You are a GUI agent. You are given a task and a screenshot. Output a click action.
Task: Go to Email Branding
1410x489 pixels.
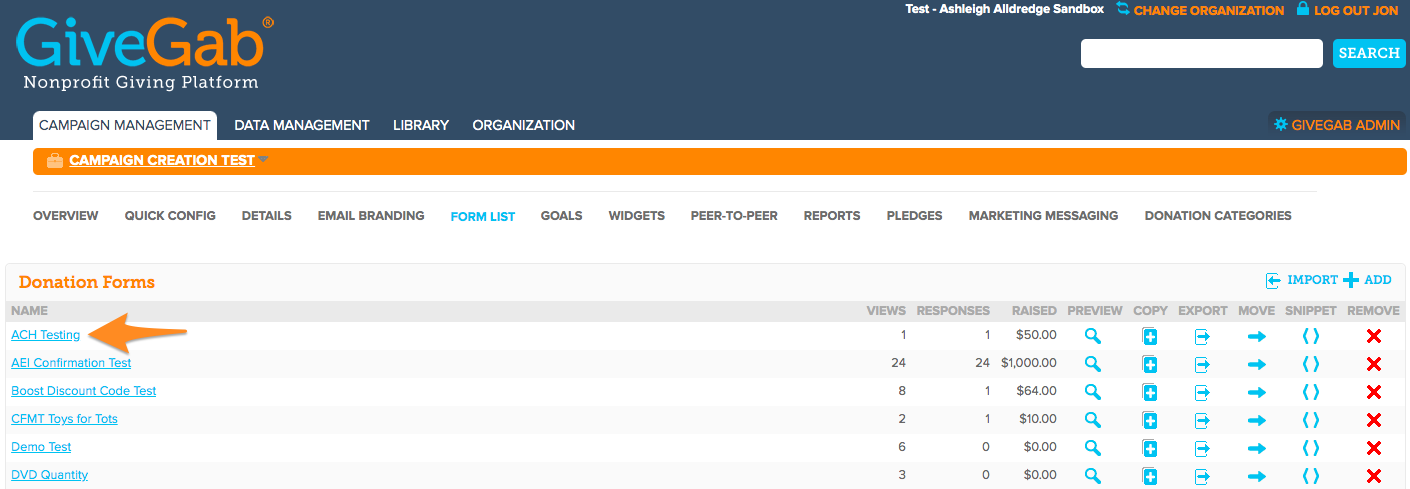point(371,216)
